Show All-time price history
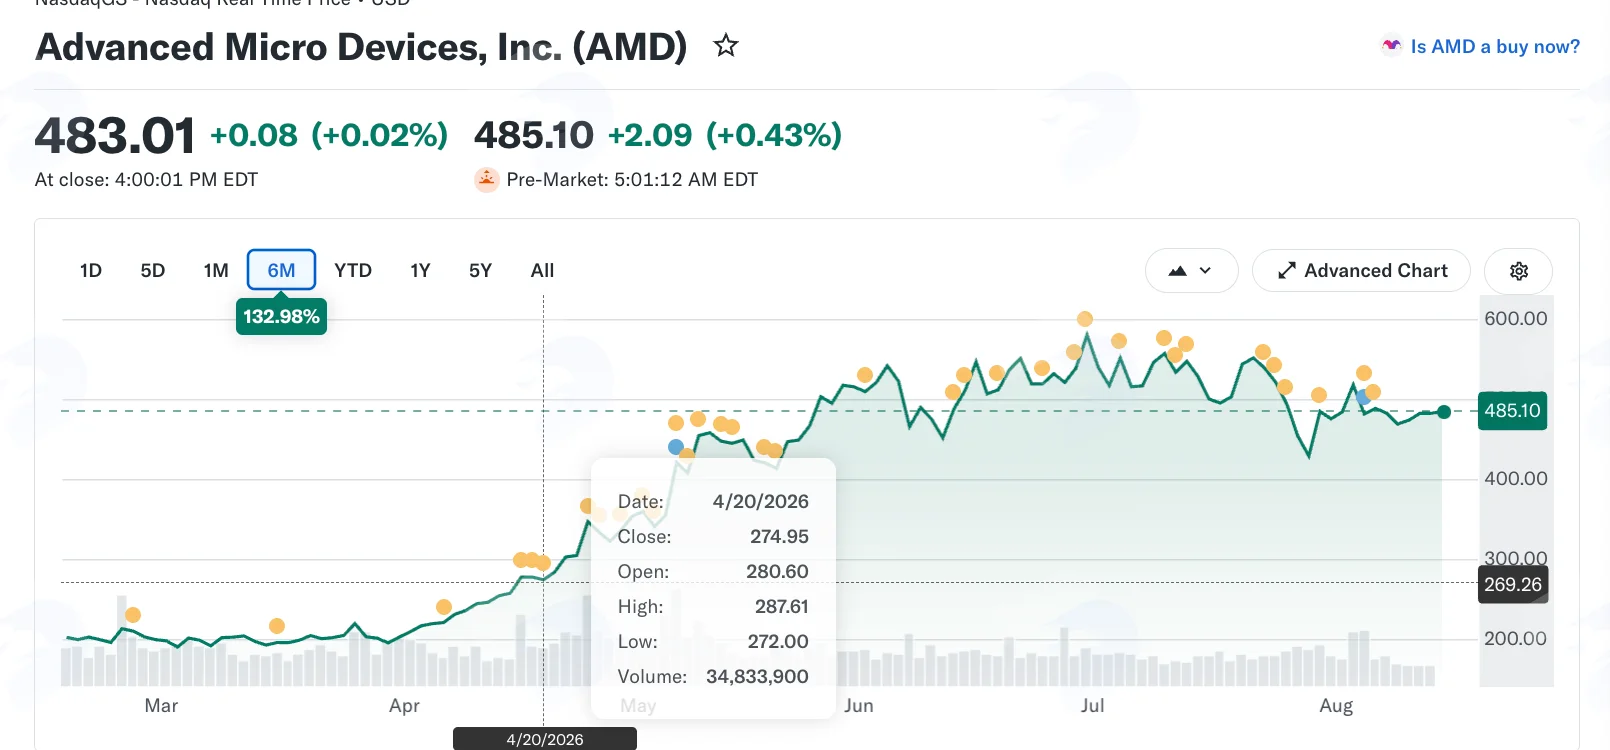Screen dimensions: 1610x750 [x=542, y=271]
